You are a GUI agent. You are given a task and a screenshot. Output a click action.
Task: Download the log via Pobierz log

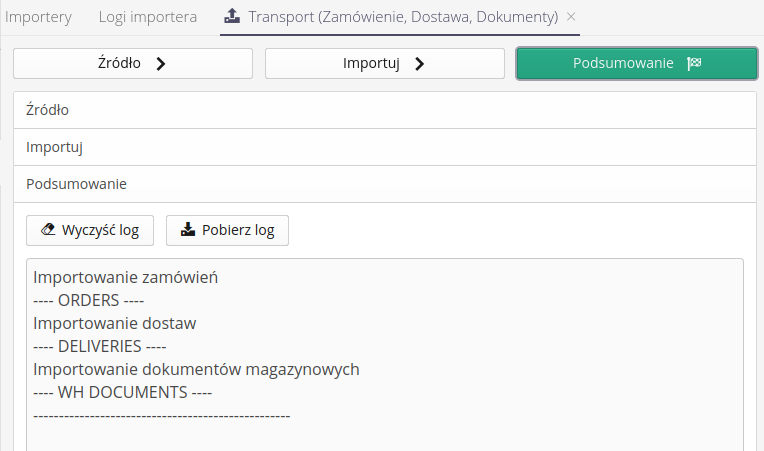[227, 230]
